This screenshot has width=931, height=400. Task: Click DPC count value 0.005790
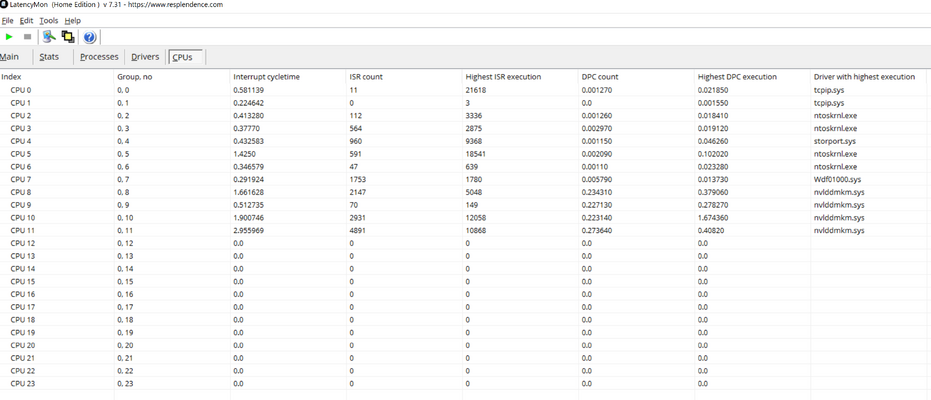tap(597, 179)
